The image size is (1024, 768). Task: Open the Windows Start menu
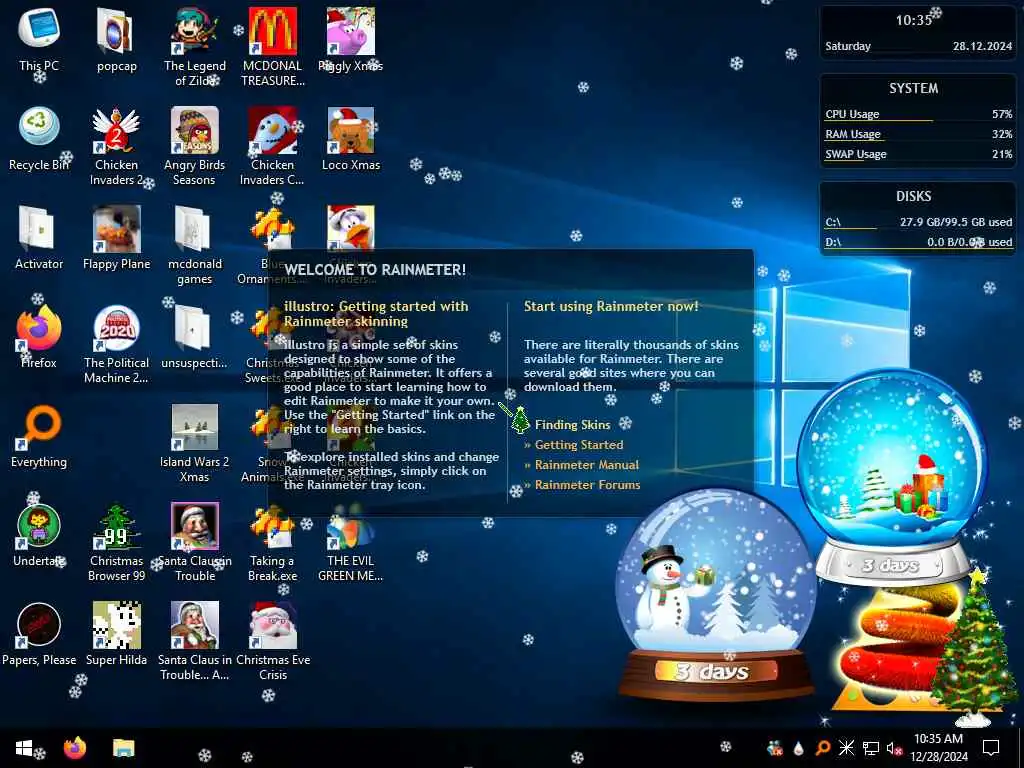(x=24, y=748)
